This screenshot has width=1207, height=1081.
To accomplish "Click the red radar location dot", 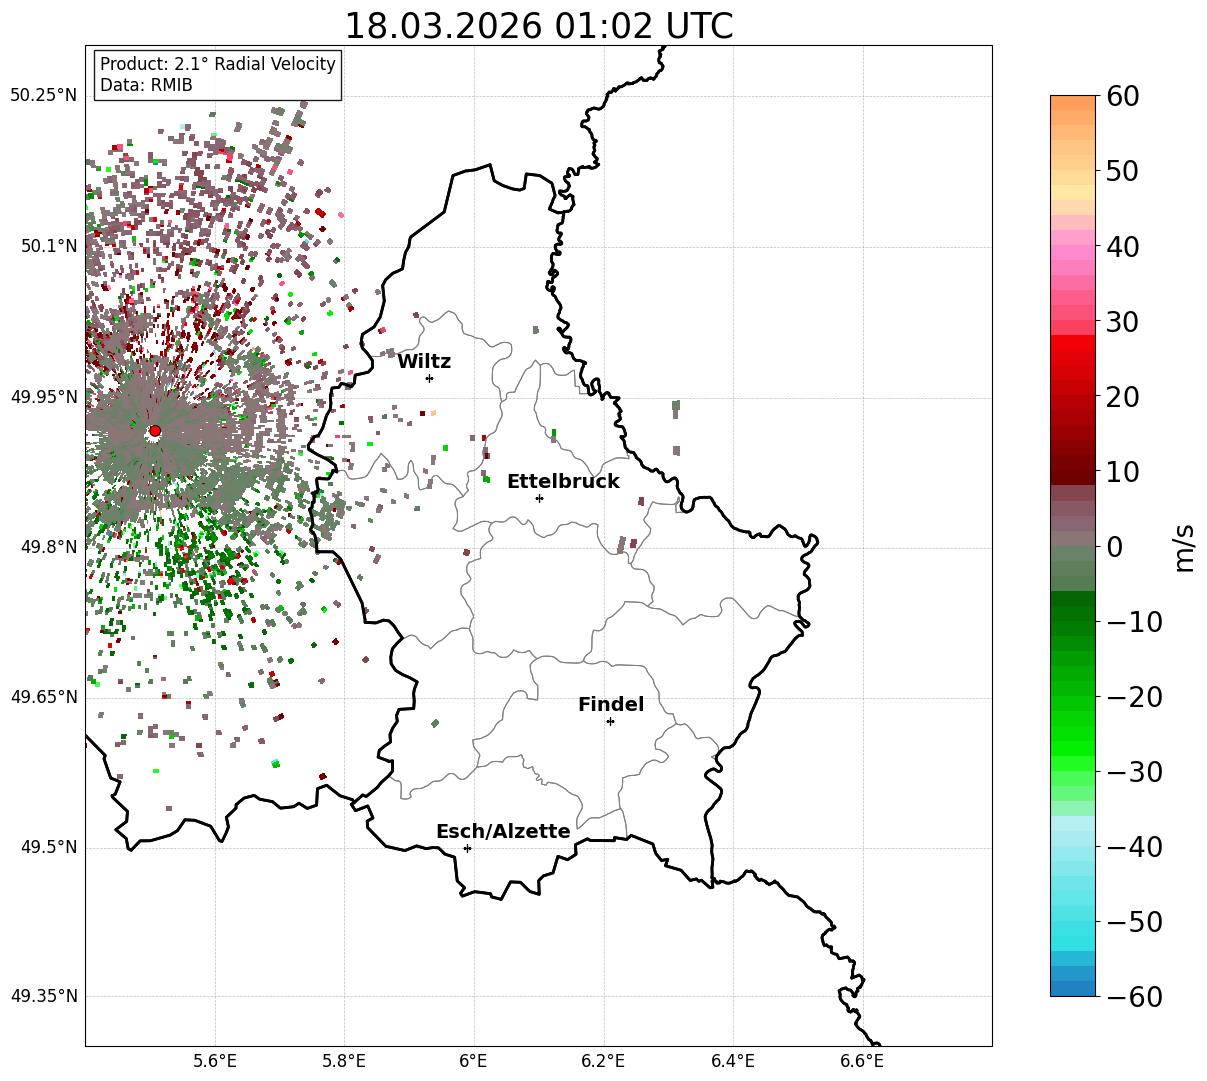I will click(155, 431).
